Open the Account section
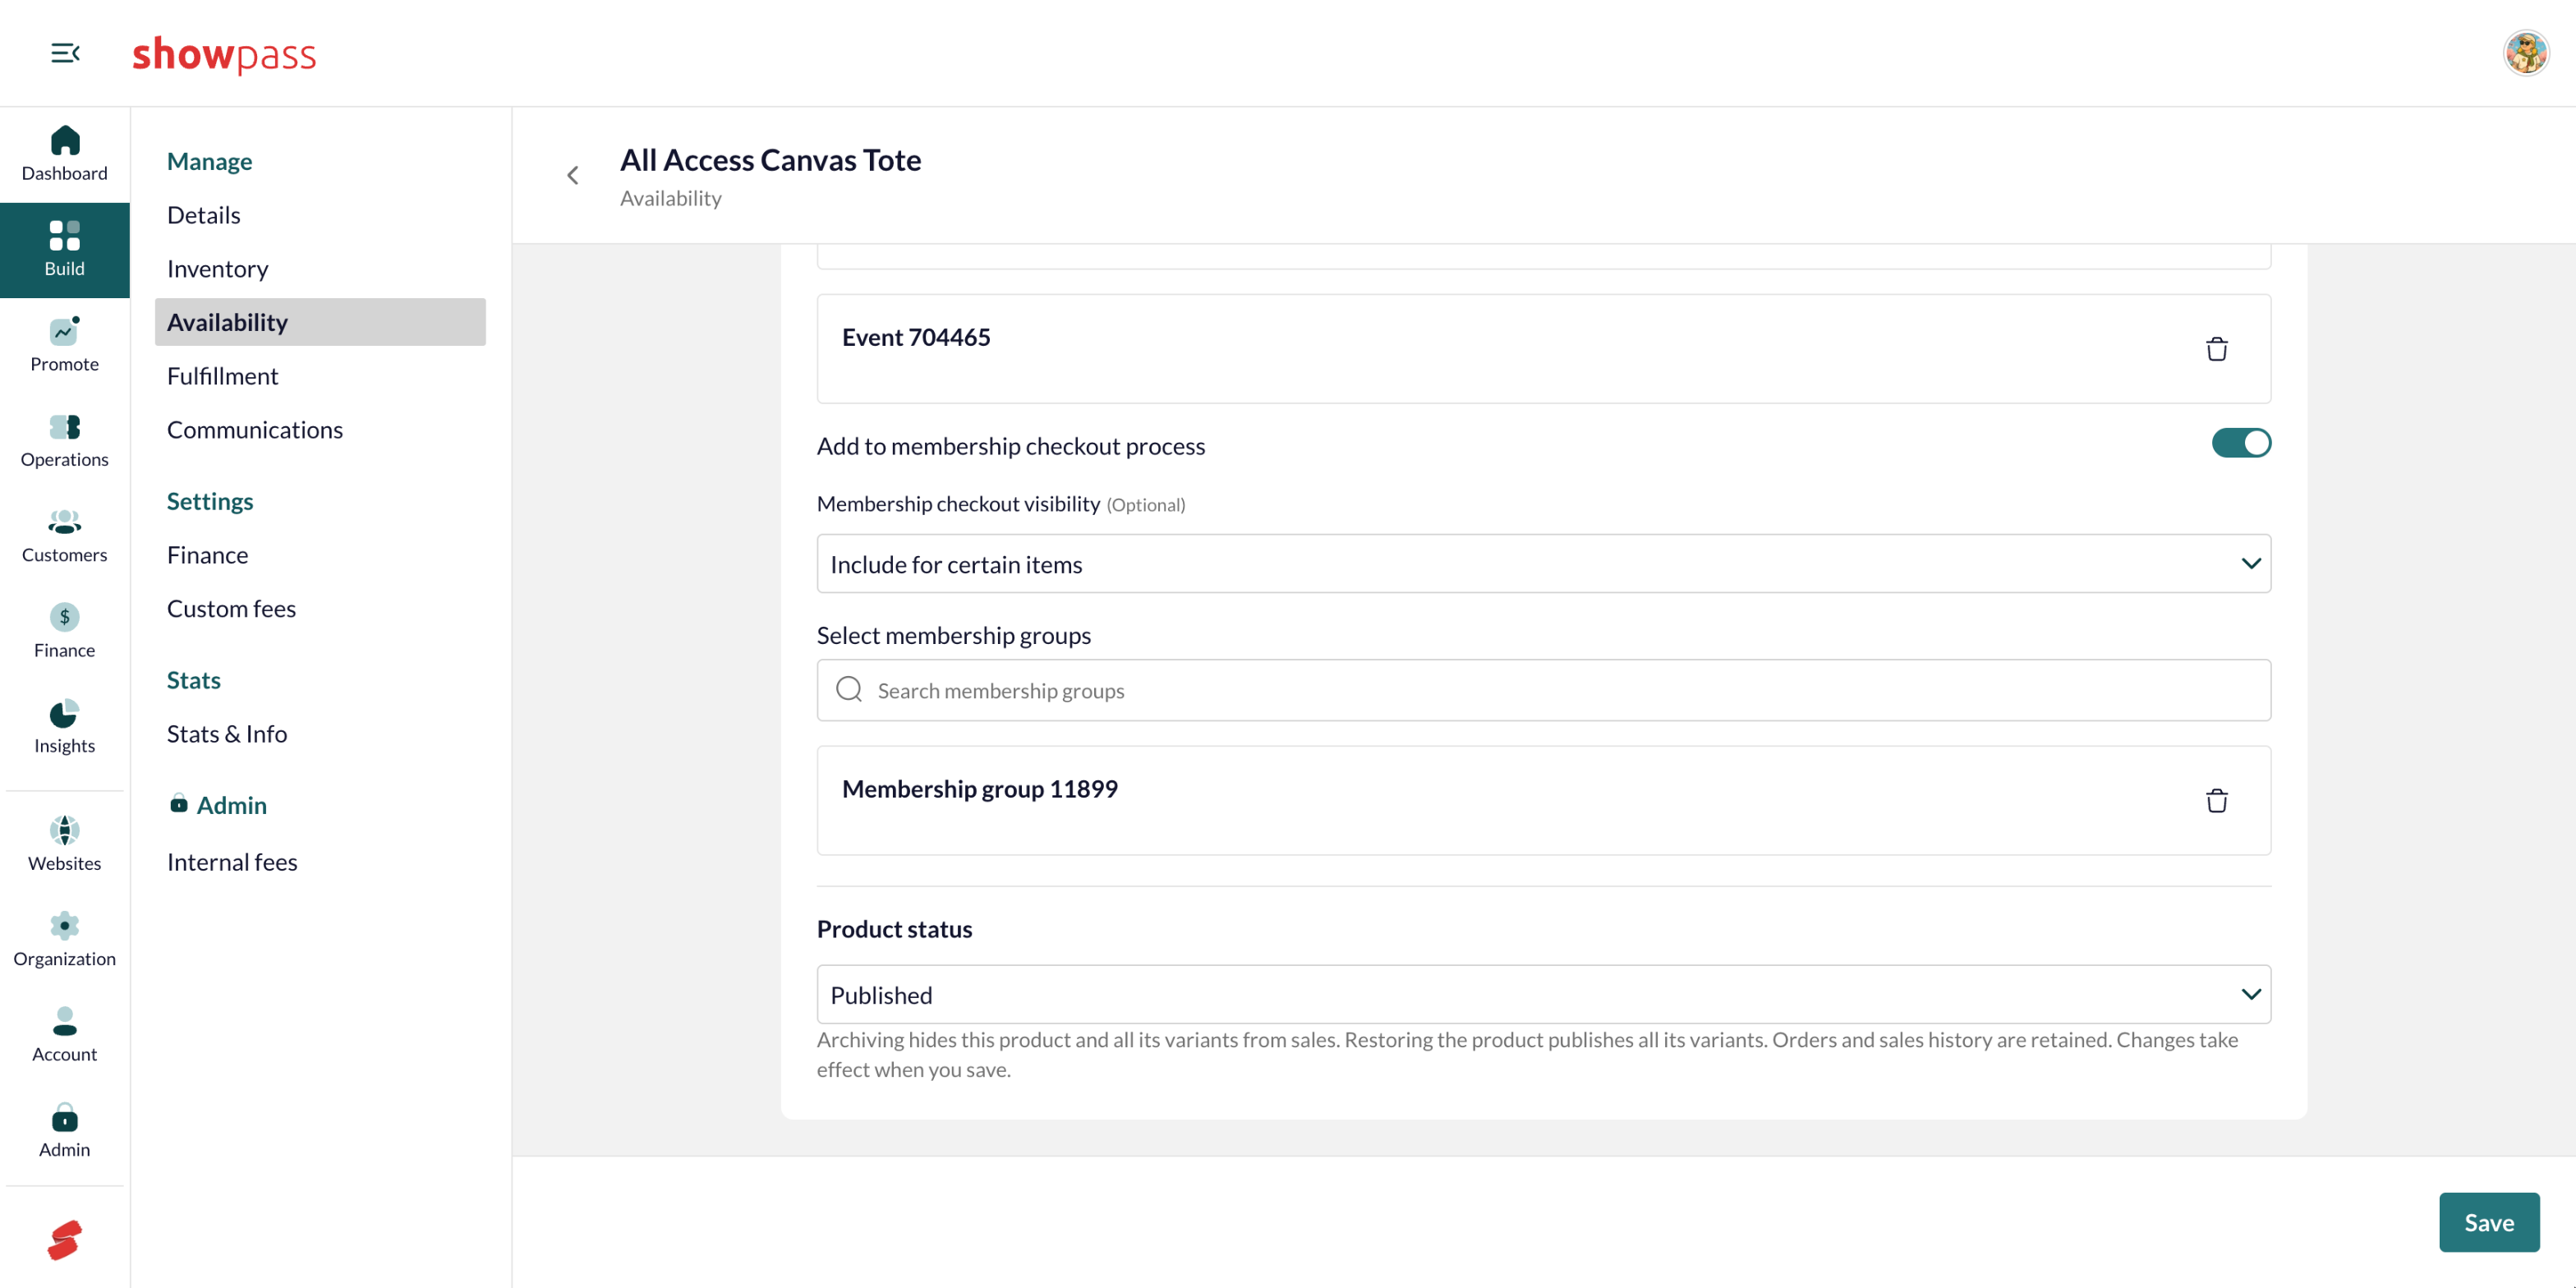The width and height of the screenshot is (2576, 1288). 64,1035
